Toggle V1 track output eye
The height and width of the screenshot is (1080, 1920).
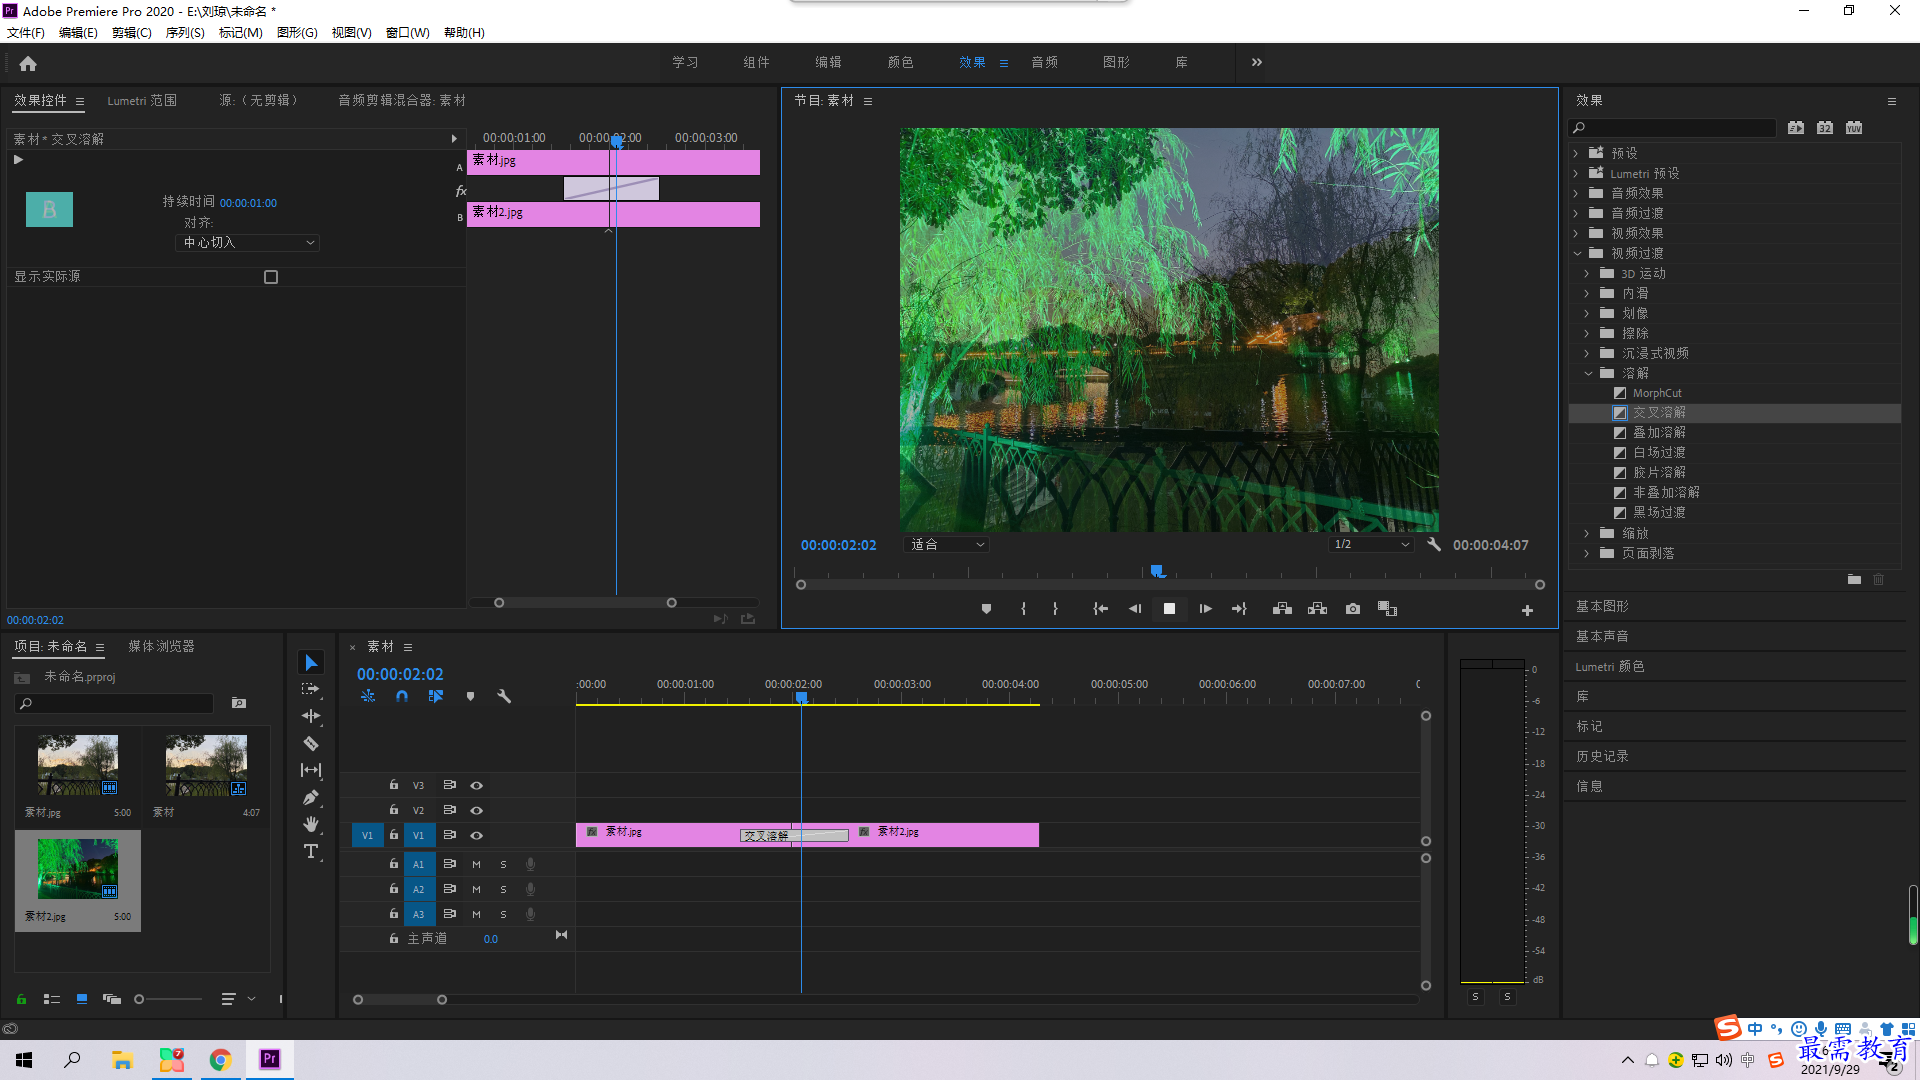(477, 835)
